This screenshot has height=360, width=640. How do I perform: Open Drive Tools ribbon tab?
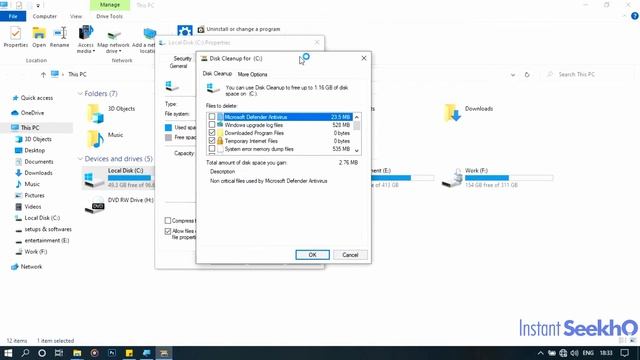pyautogui.click(x=109, y=16)
